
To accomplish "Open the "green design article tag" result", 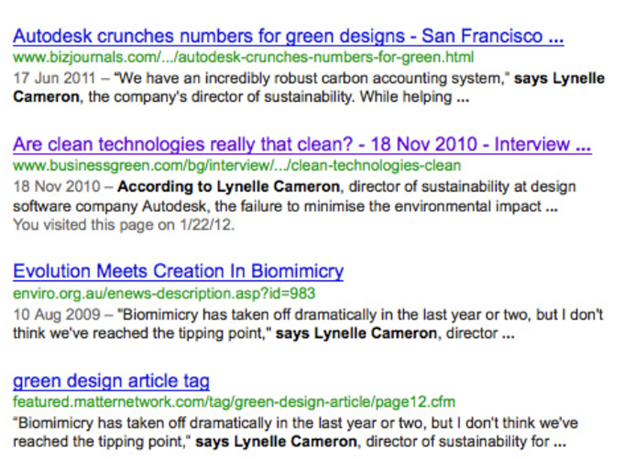I will [111, 381].
